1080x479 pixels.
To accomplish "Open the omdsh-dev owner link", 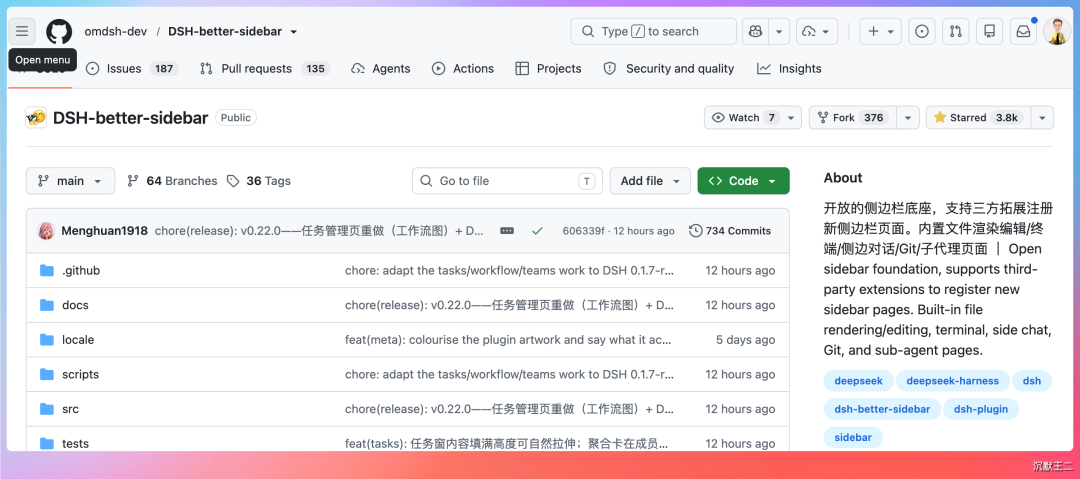I will pos(115,32).
